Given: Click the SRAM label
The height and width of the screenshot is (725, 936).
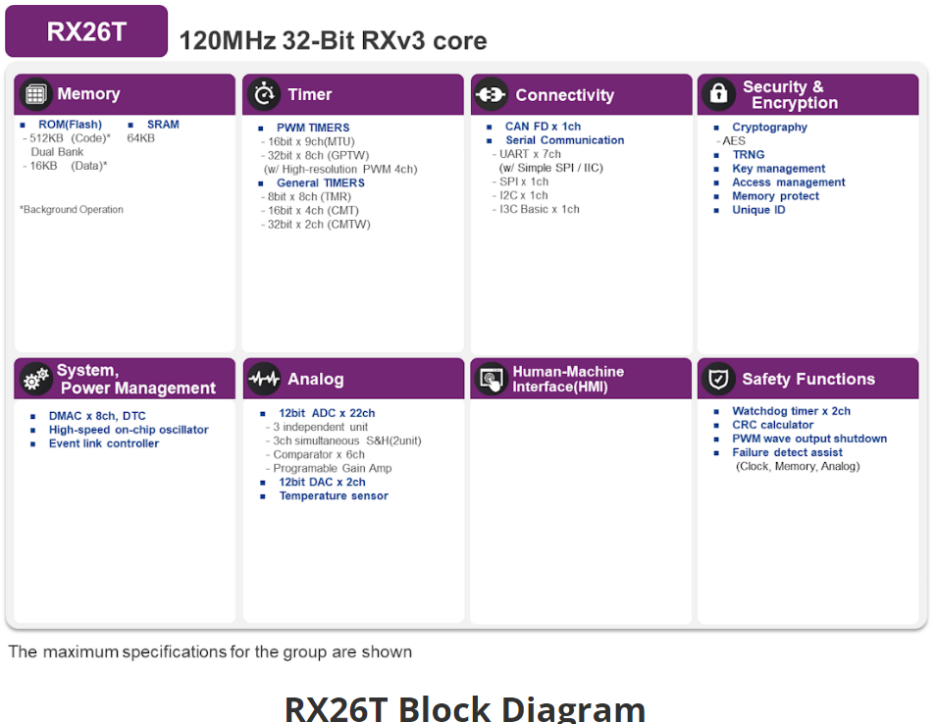Looking at the screenshot, I should pyautogui.click(x=163, y=124).
